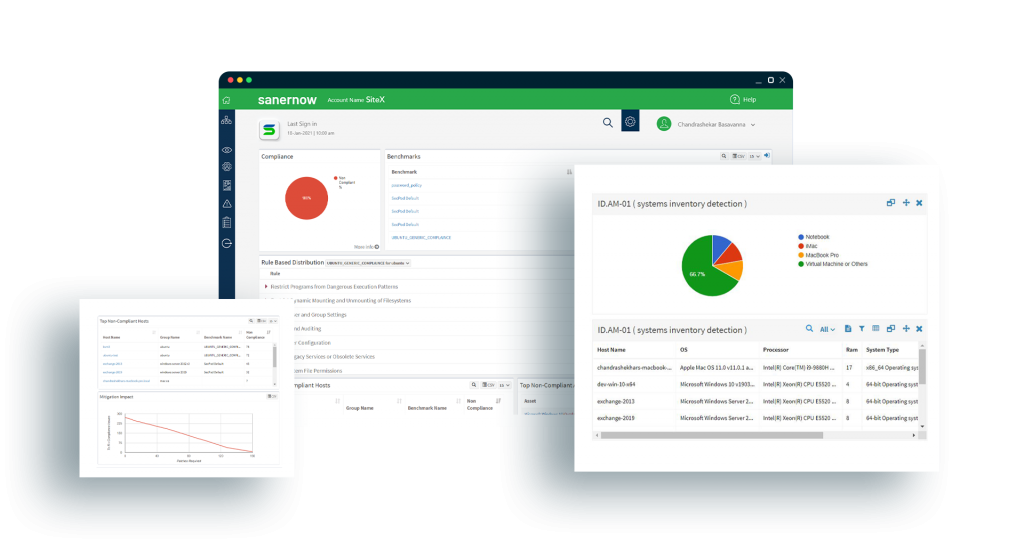The width and height of the screenshot is (1024, 558).
Task: Click the Processor column header
Action: (776, 350)
